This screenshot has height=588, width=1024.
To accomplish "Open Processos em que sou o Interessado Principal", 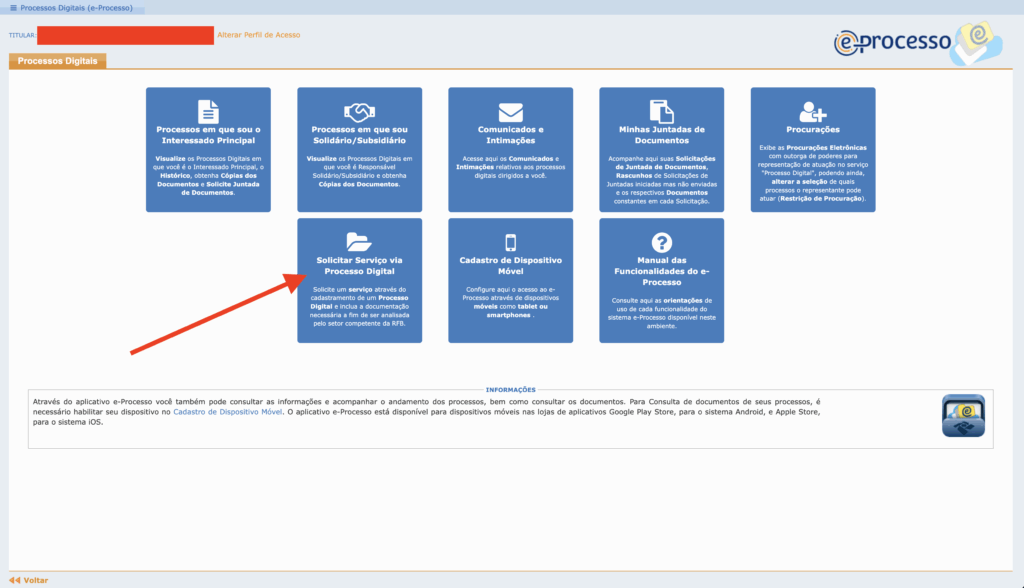I will pyautogui.click(x=208, y=135).
